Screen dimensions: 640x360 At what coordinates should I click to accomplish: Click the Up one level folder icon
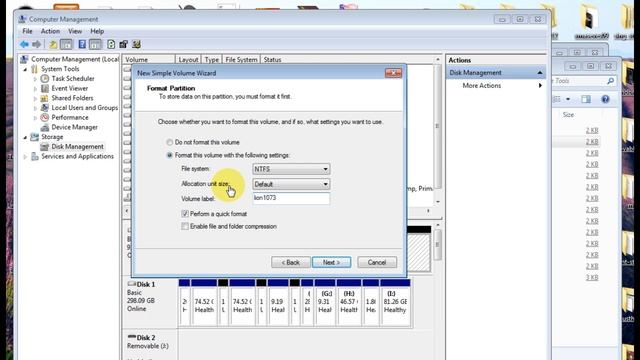click(53, 44)
